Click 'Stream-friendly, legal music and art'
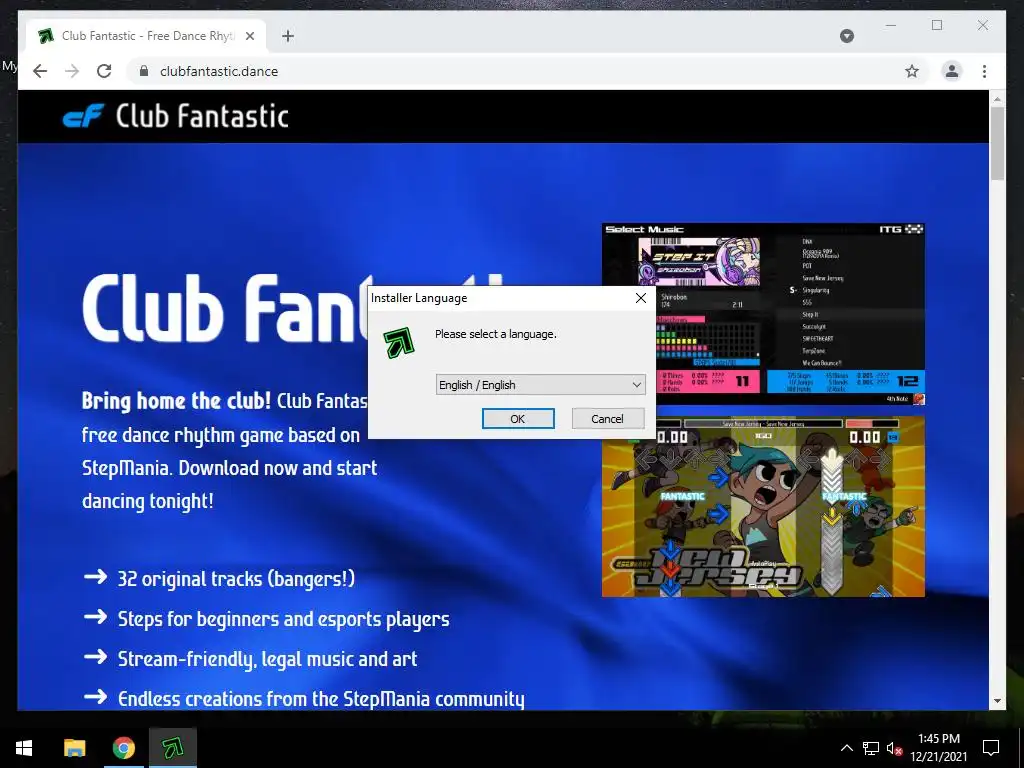The image size is (1024, 768). [x=267, y=658]
